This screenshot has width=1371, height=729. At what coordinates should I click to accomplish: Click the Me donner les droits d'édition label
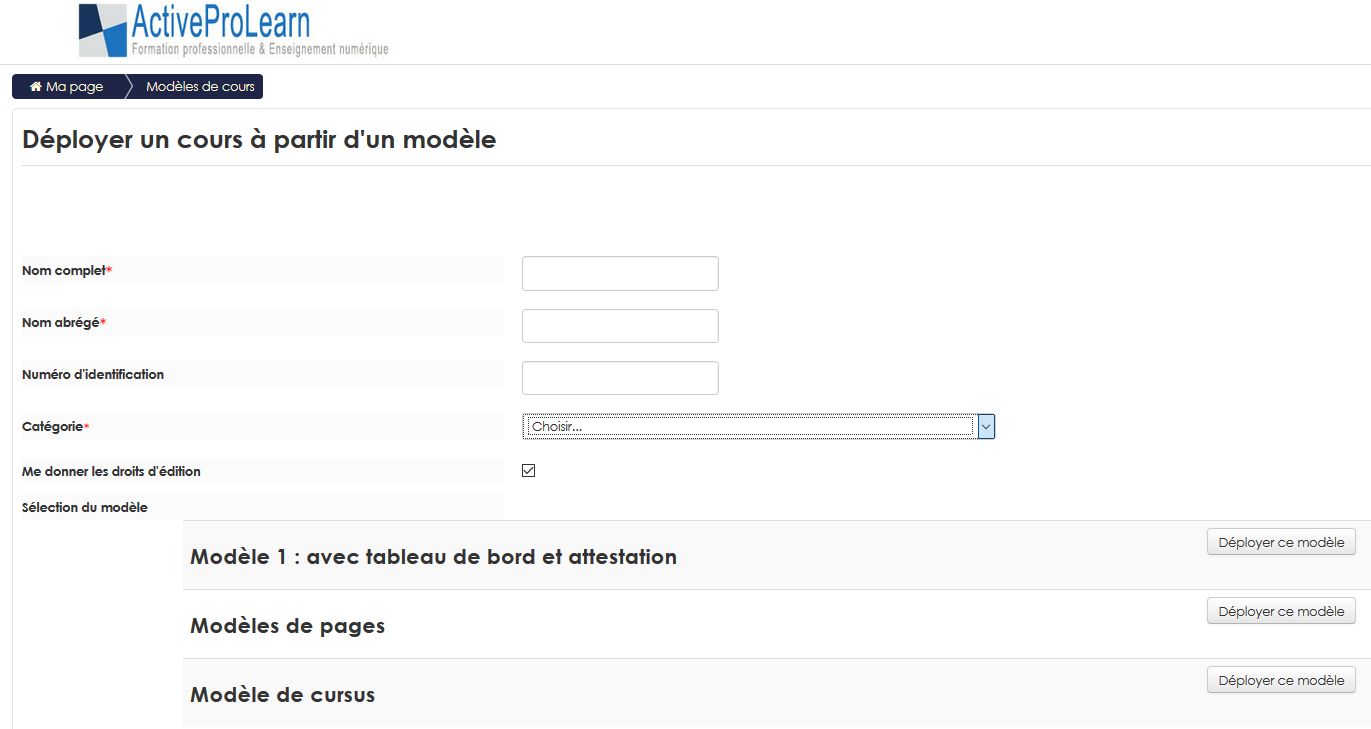pyautogui.click(x=111, y=471)
